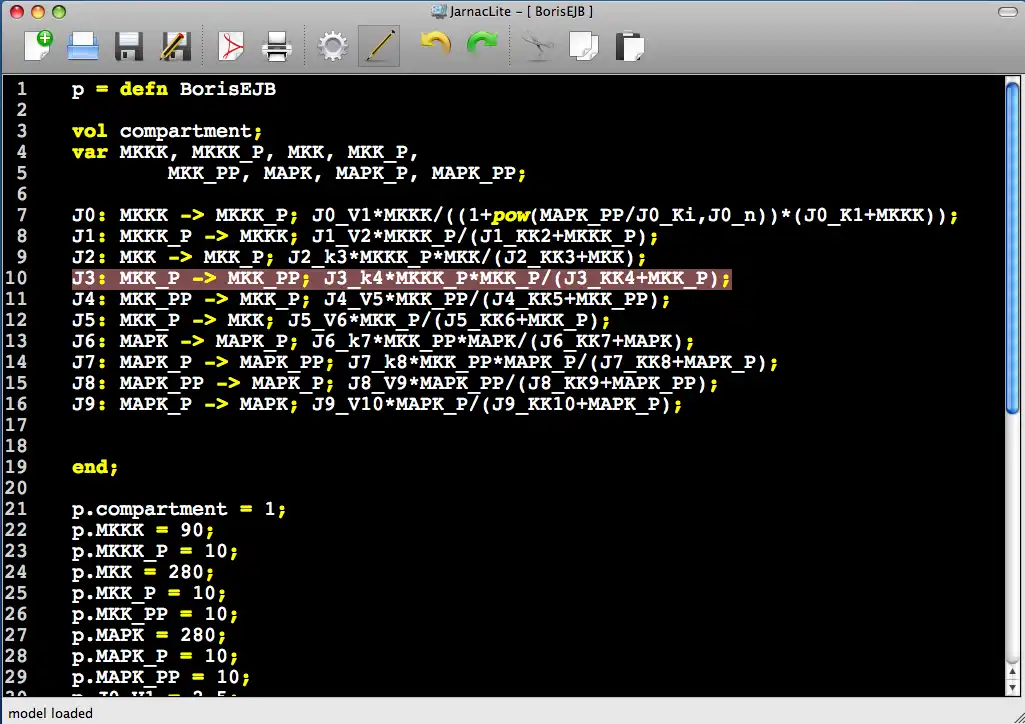1025x724 pixels.
Task: Click the 'vol compartment;' line
Action: click(x=167, y=131)
